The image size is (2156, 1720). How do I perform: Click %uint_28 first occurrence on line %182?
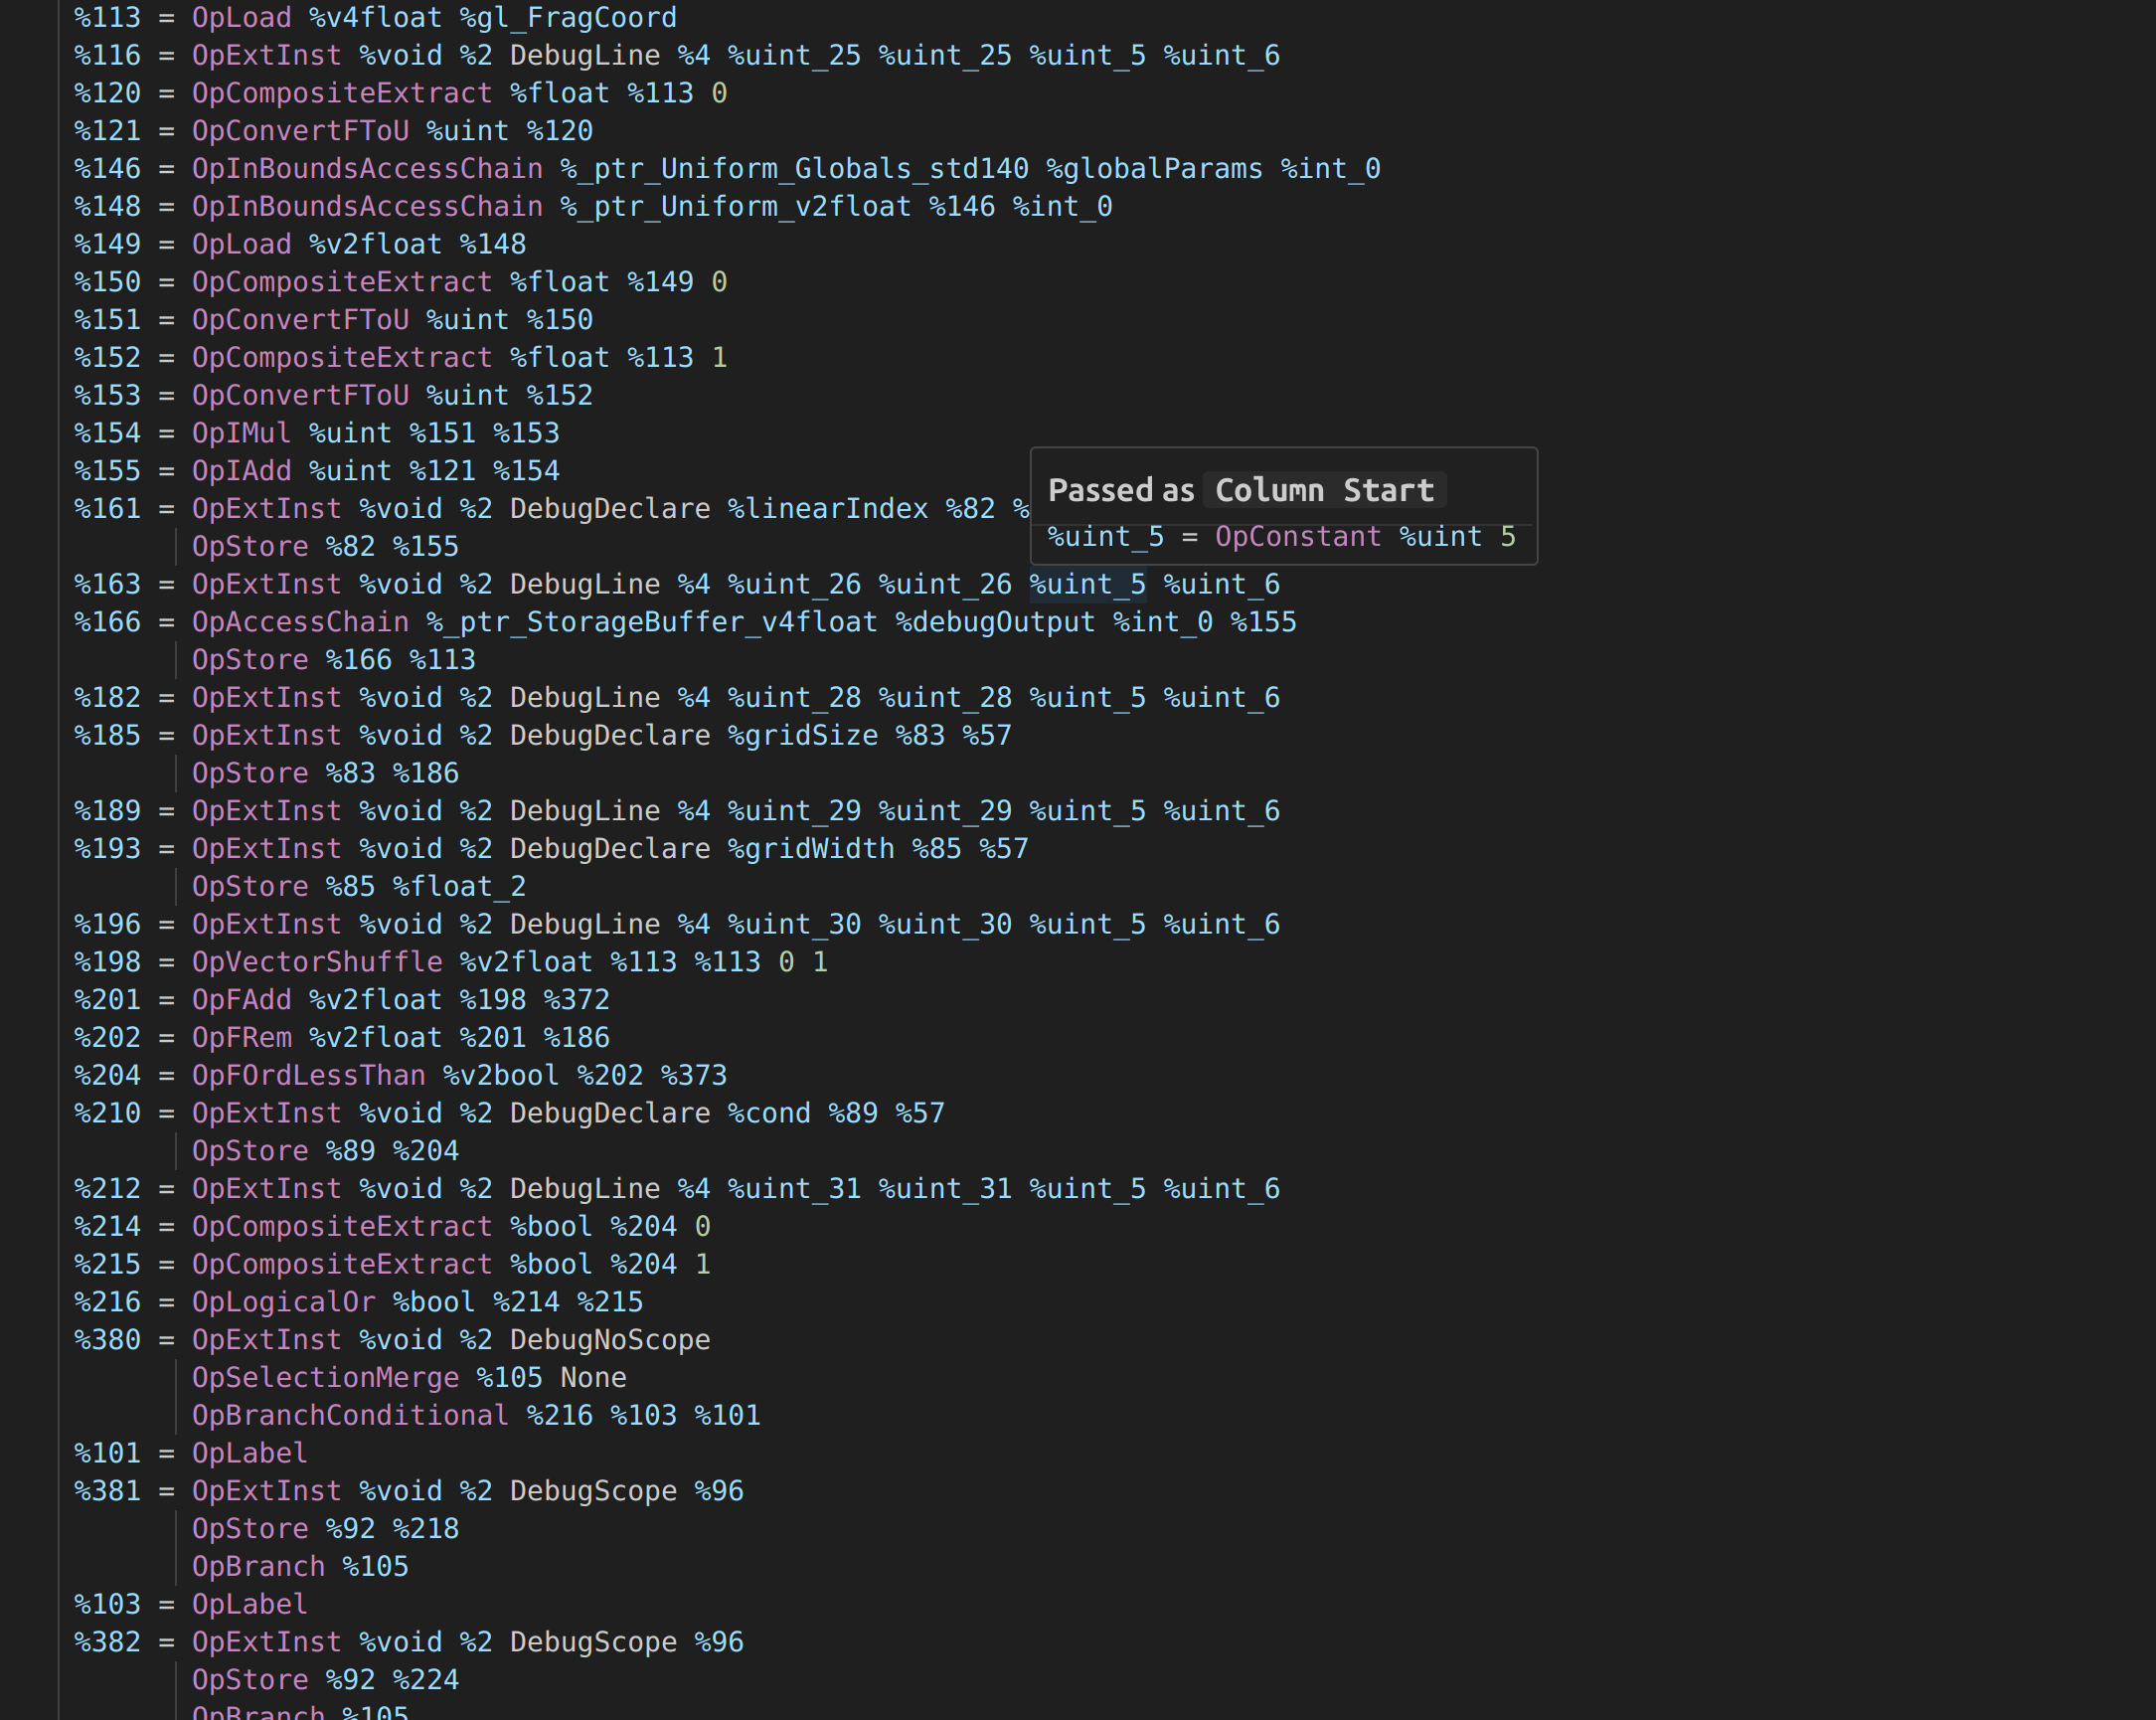(x=794, y=698)
